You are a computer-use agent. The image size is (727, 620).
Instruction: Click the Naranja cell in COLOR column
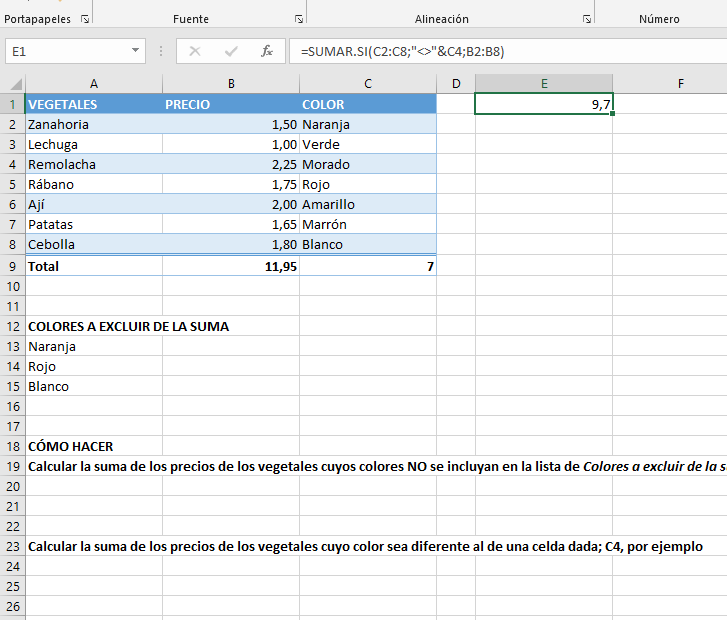pyautogui.click(x=368, y=124)
